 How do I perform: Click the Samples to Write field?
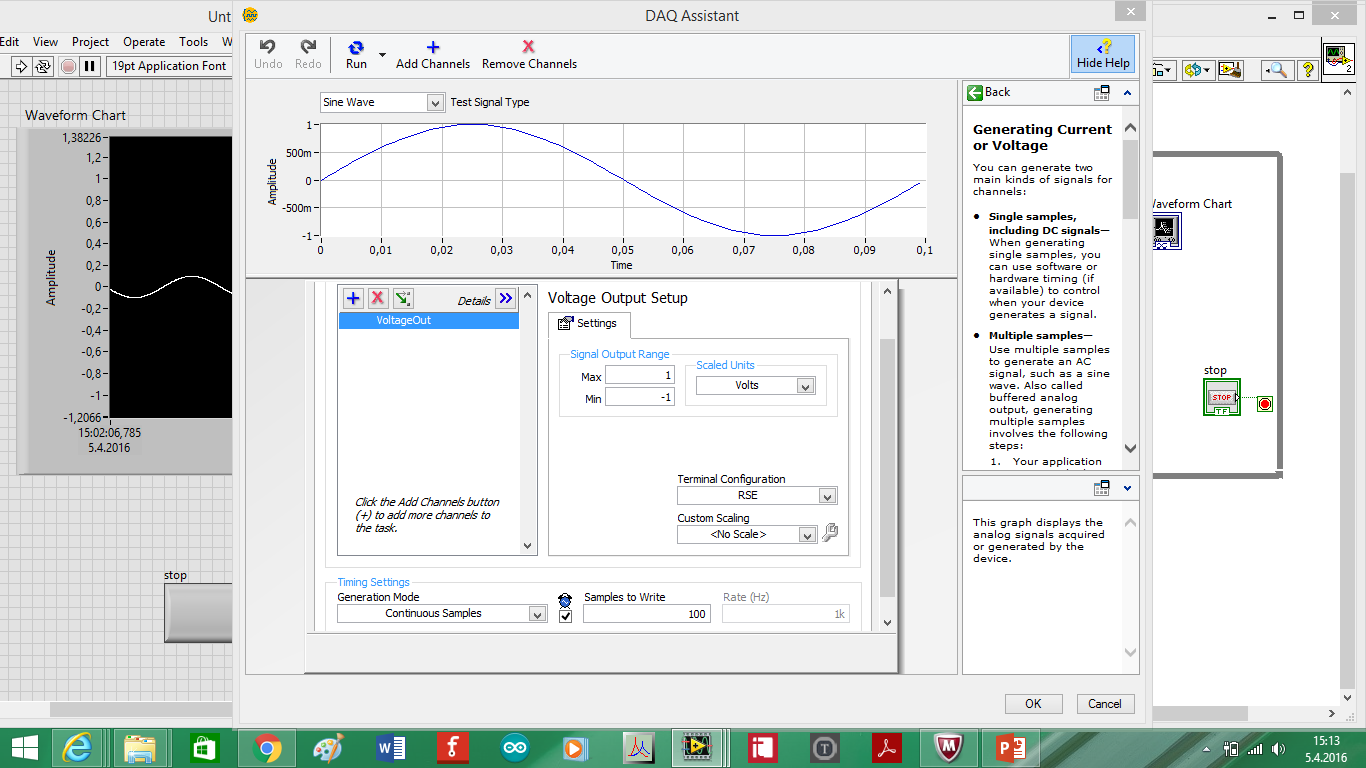tap(647, 614)
